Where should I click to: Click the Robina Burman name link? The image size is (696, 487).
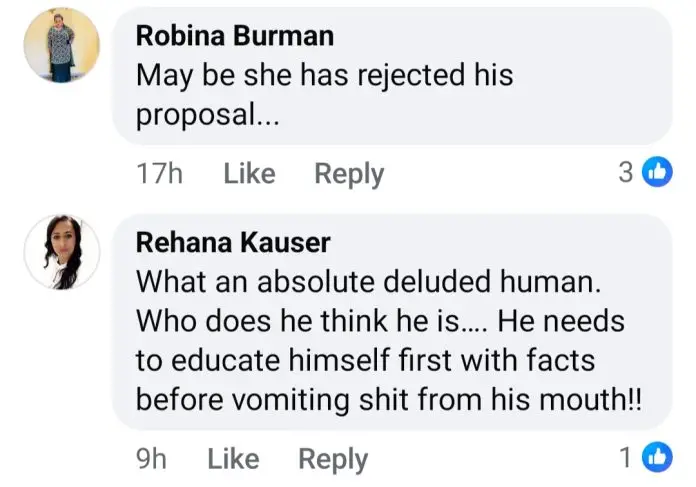235,37
